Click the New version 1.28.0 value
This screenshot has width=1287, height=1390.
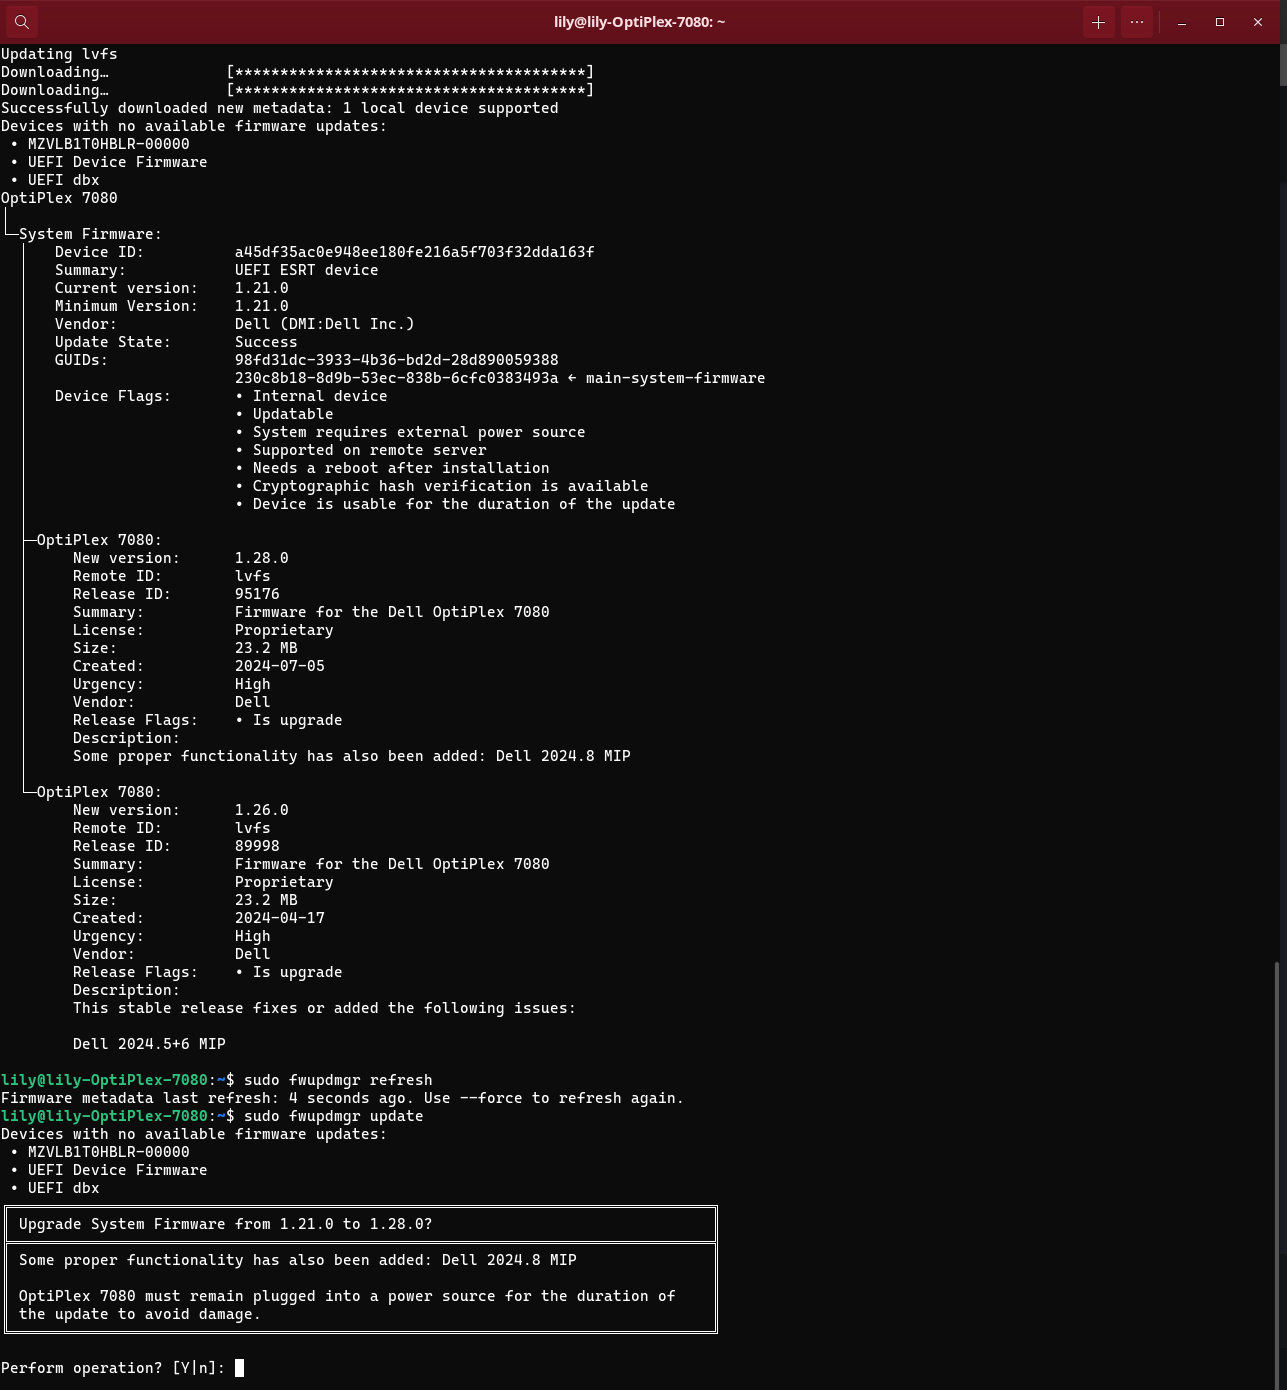[261, 558]
